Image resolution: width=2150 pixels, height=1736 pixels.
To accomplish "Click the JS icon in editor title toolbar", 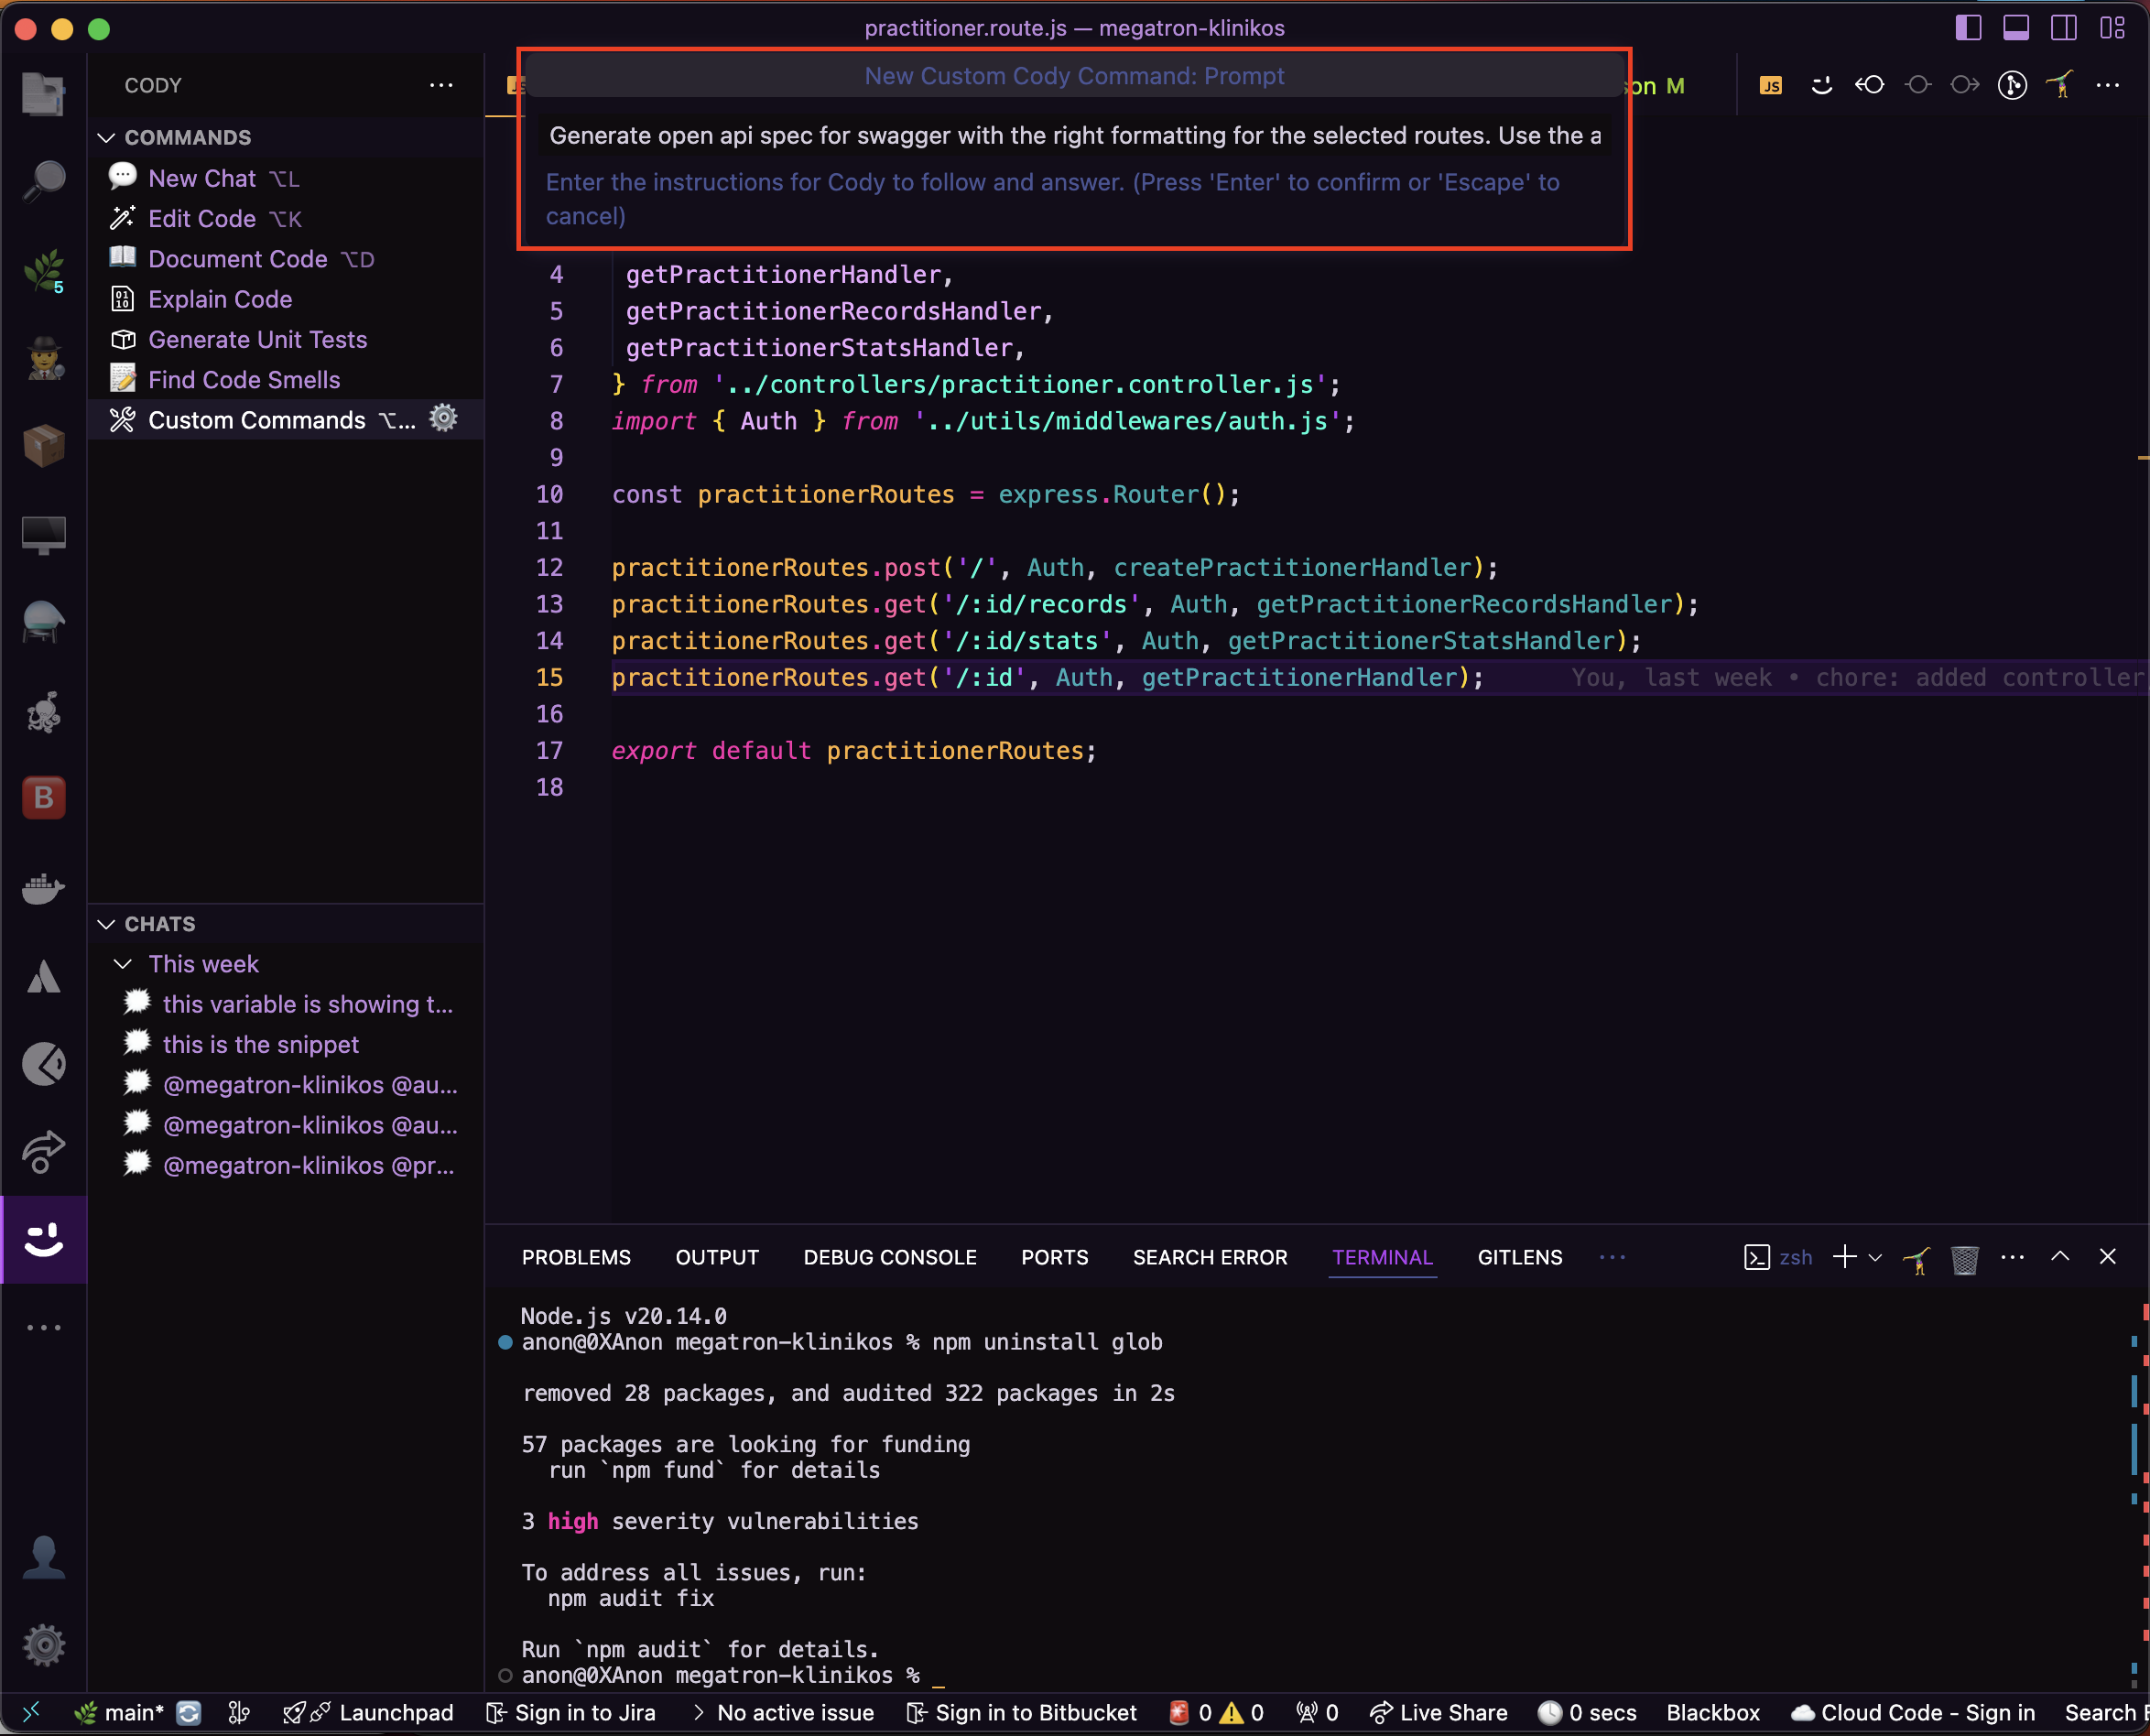I will point(1771,85).
